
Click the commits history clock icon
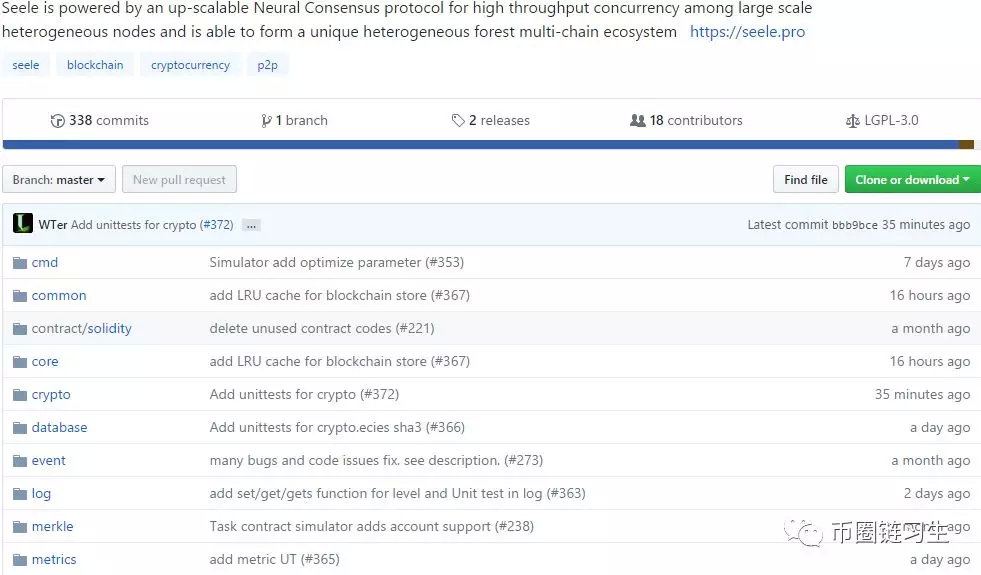pyautogui.click(x=58, y=121)
